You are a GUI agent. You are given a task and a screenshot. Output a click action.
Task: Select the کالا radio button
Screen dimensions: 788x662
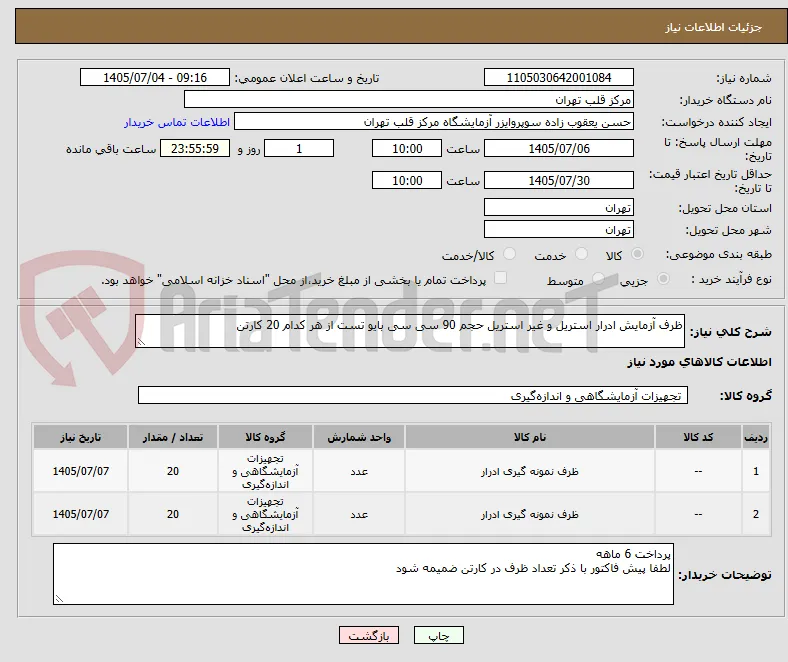637,254
